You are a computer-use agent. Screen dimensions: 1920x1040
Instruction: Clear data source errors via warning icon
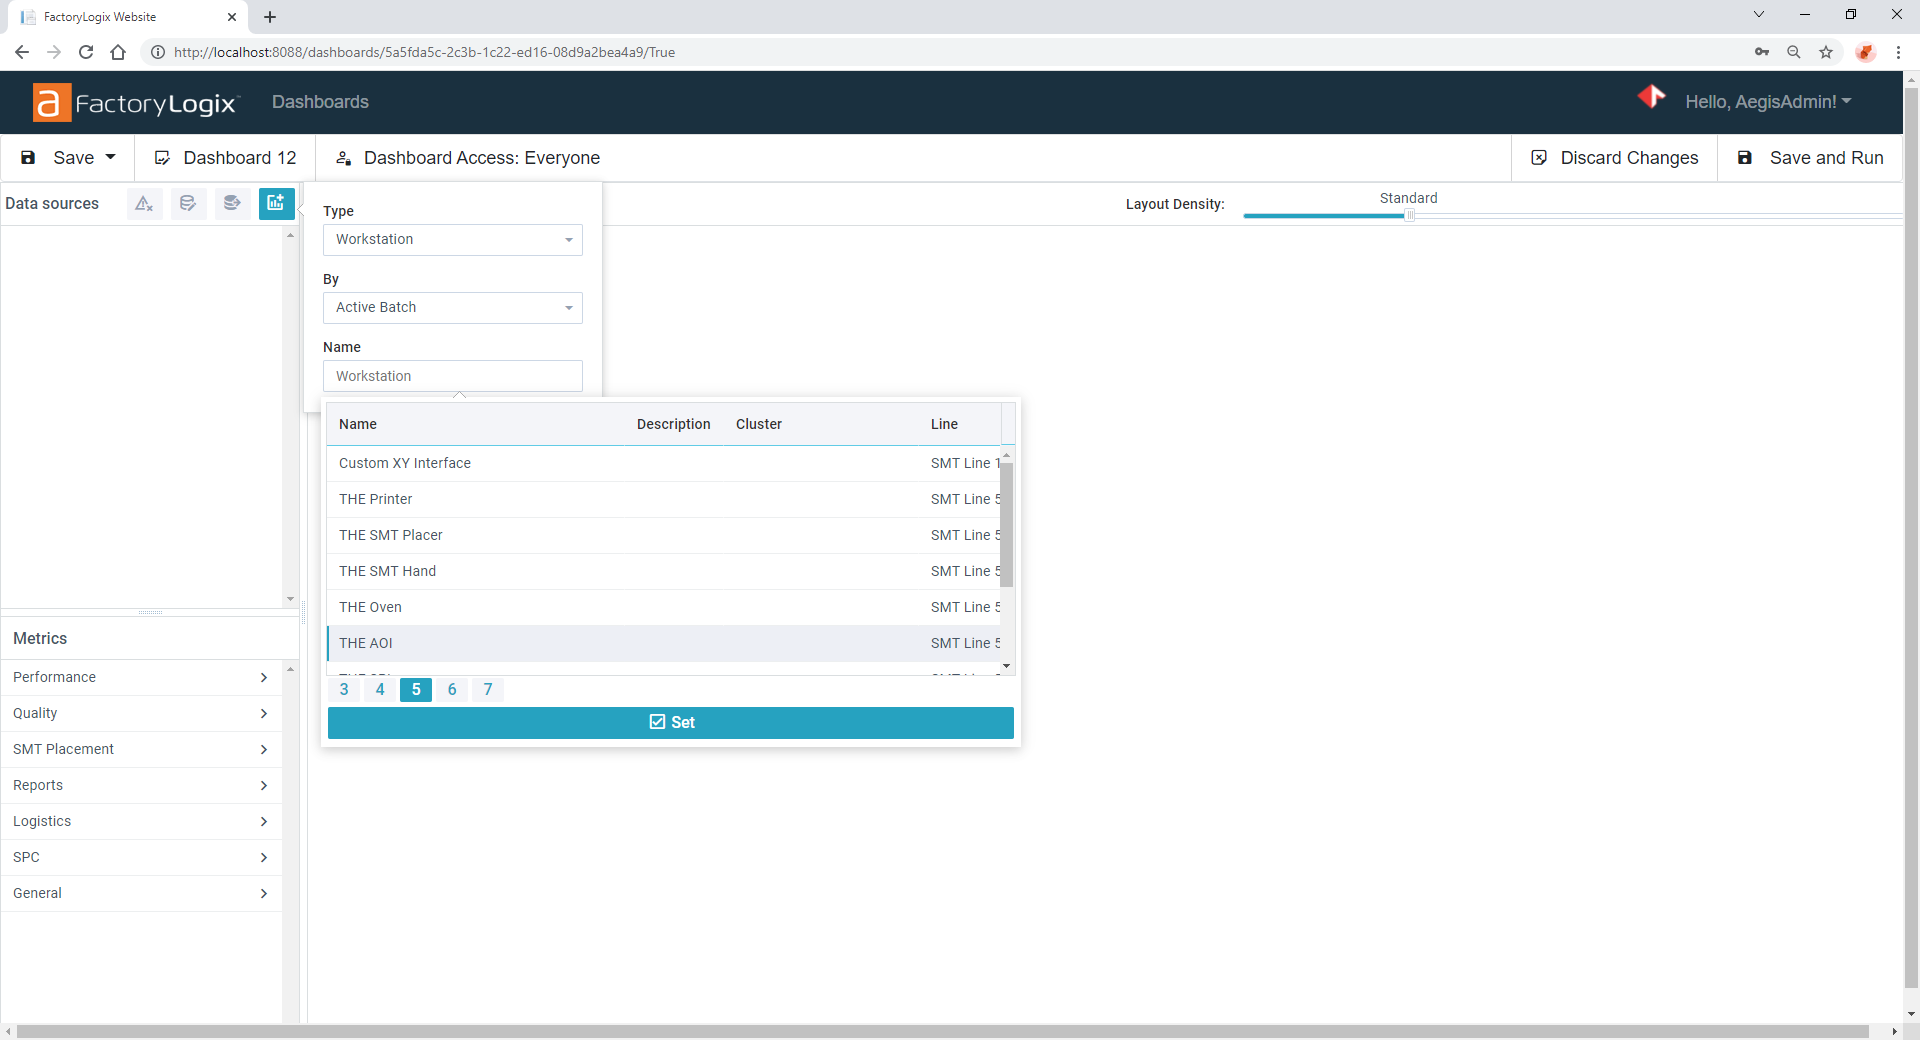pos(144,203)
